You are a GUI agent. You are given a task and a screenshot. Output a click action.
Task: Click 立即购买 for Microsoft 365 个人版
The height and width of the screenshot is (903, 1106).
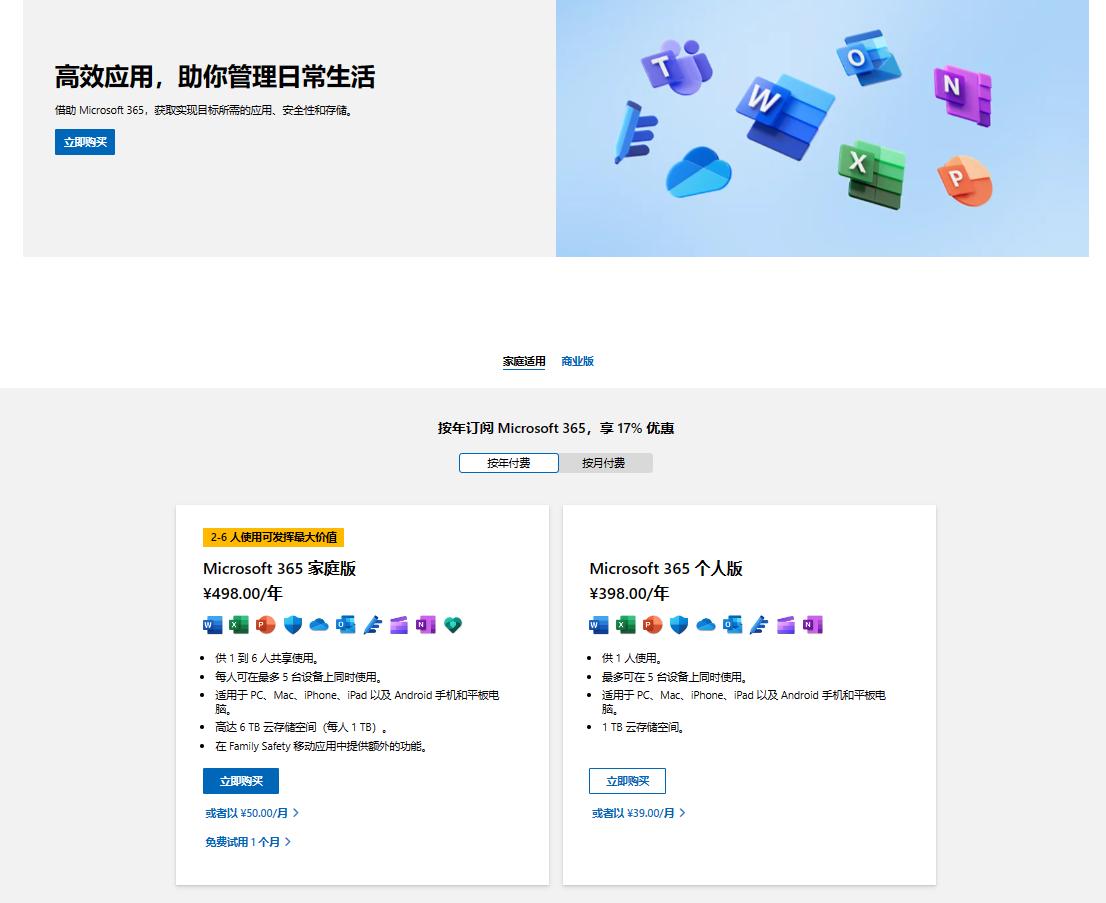coord(627,781)
